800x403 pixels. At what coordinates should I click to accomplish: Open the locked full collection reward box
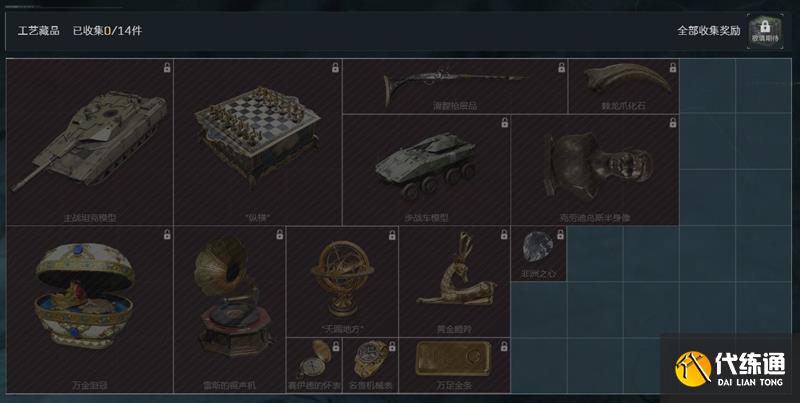[x=765, y=32]
